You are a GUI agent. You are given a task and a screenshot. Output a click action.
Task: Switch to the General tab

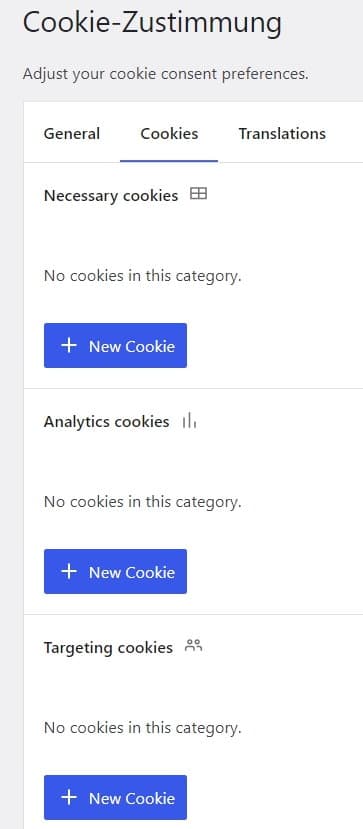tap(71, 134)
